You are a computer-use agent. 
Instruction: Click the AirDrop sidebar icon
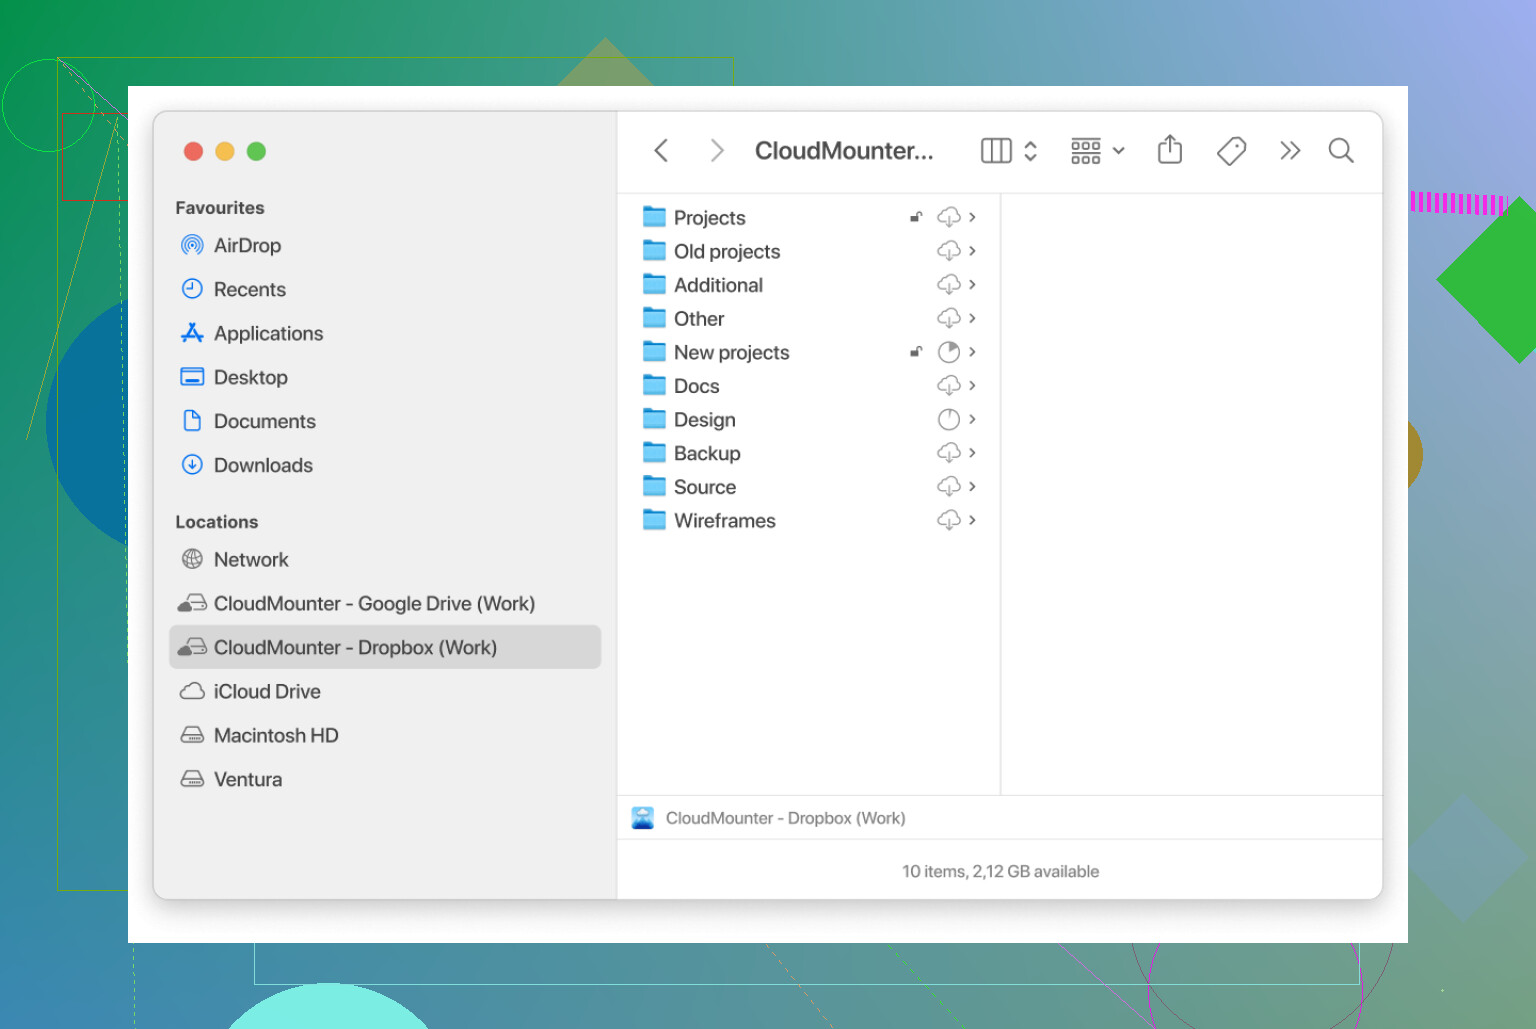[192, 246]
